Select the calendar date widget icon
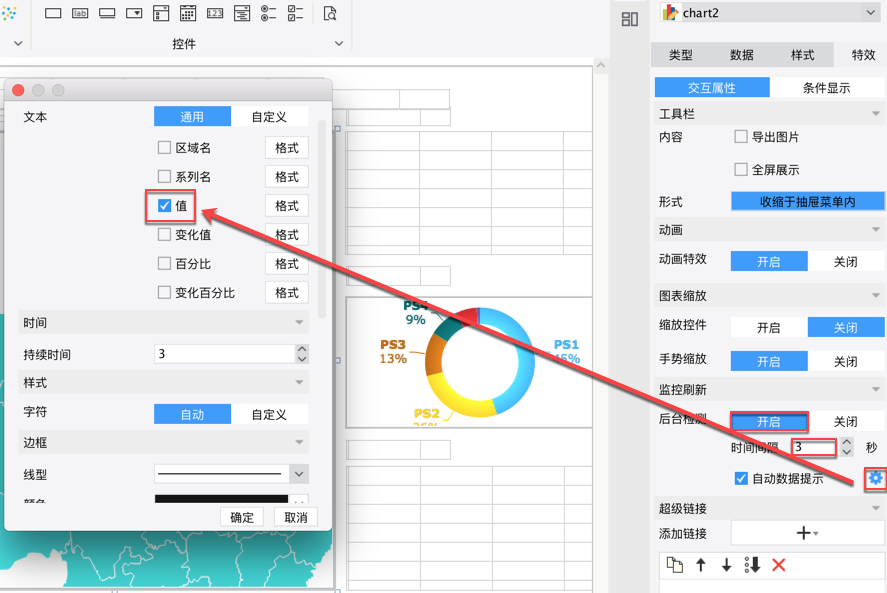The image size is (887, 593). pos(188,13)
